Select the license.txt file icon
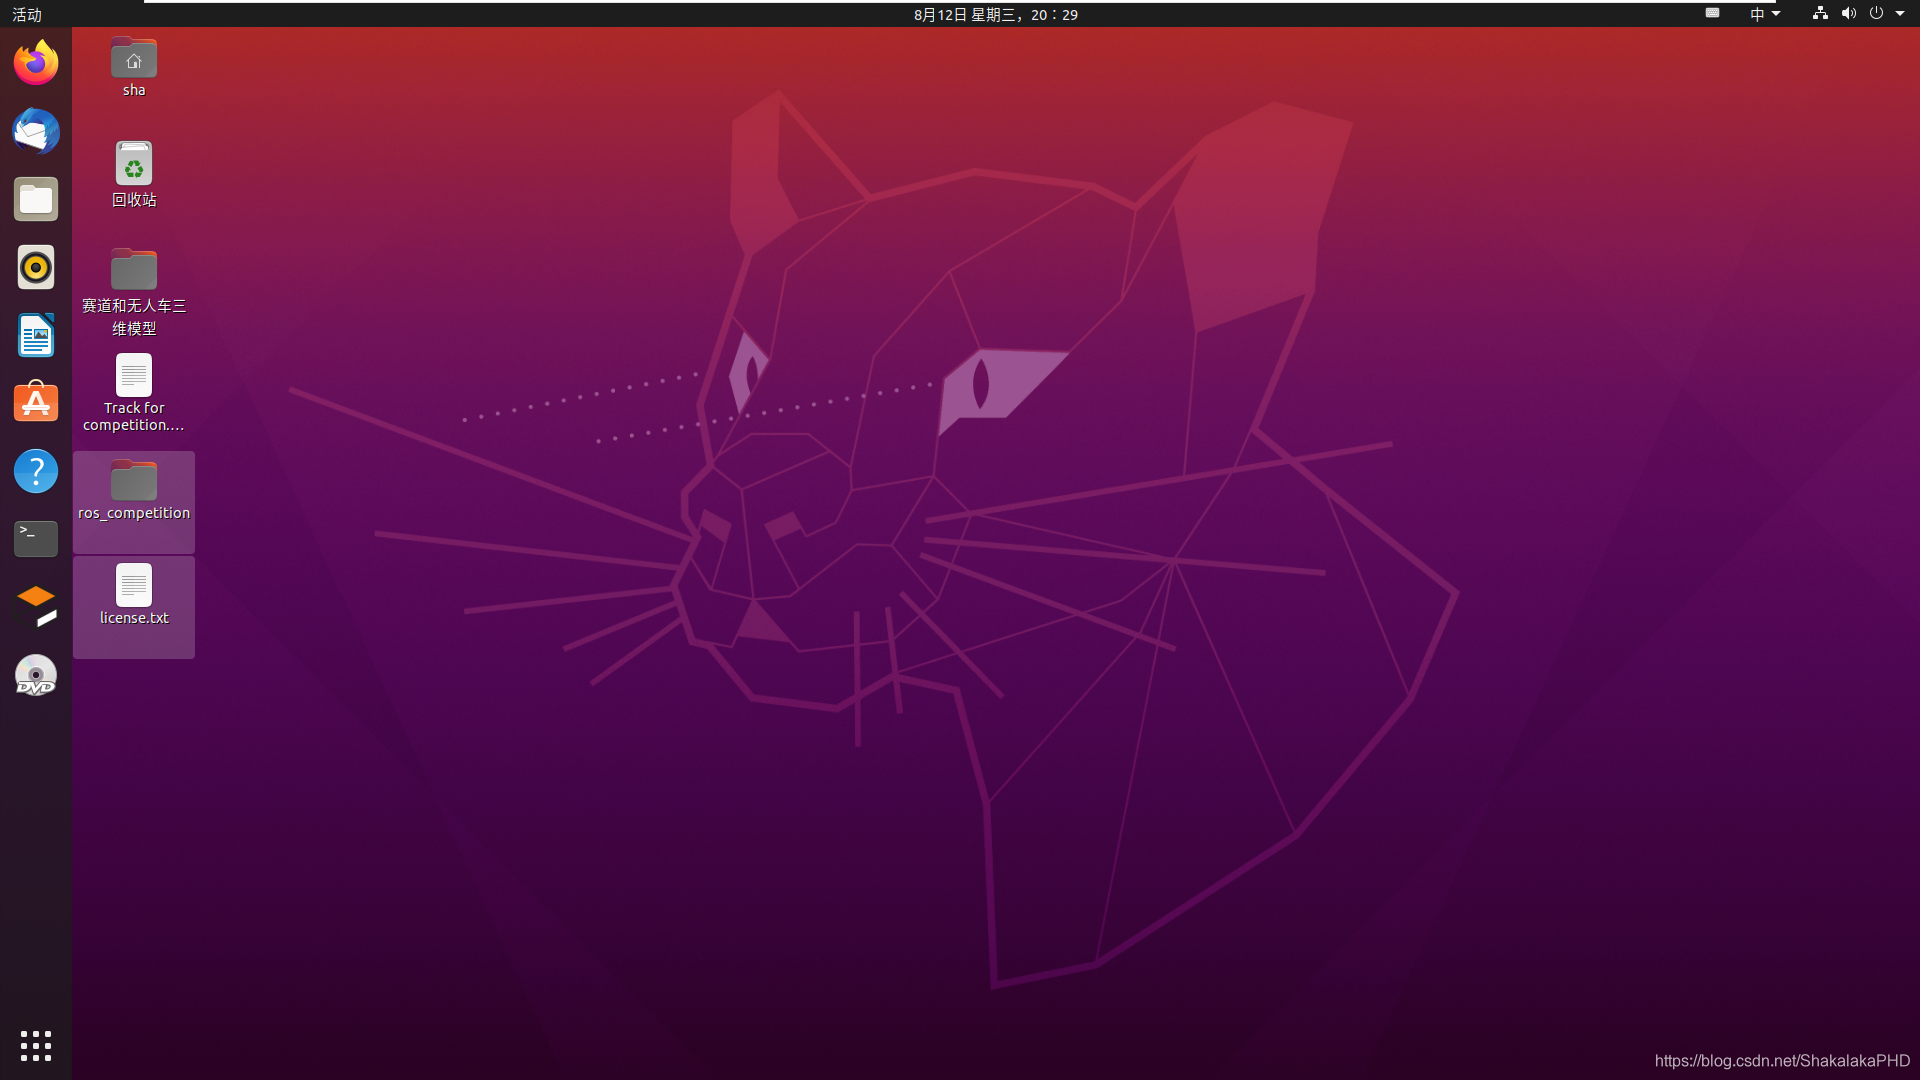The height and width of the screenshot is (1080, 1920). click(134, 585)
